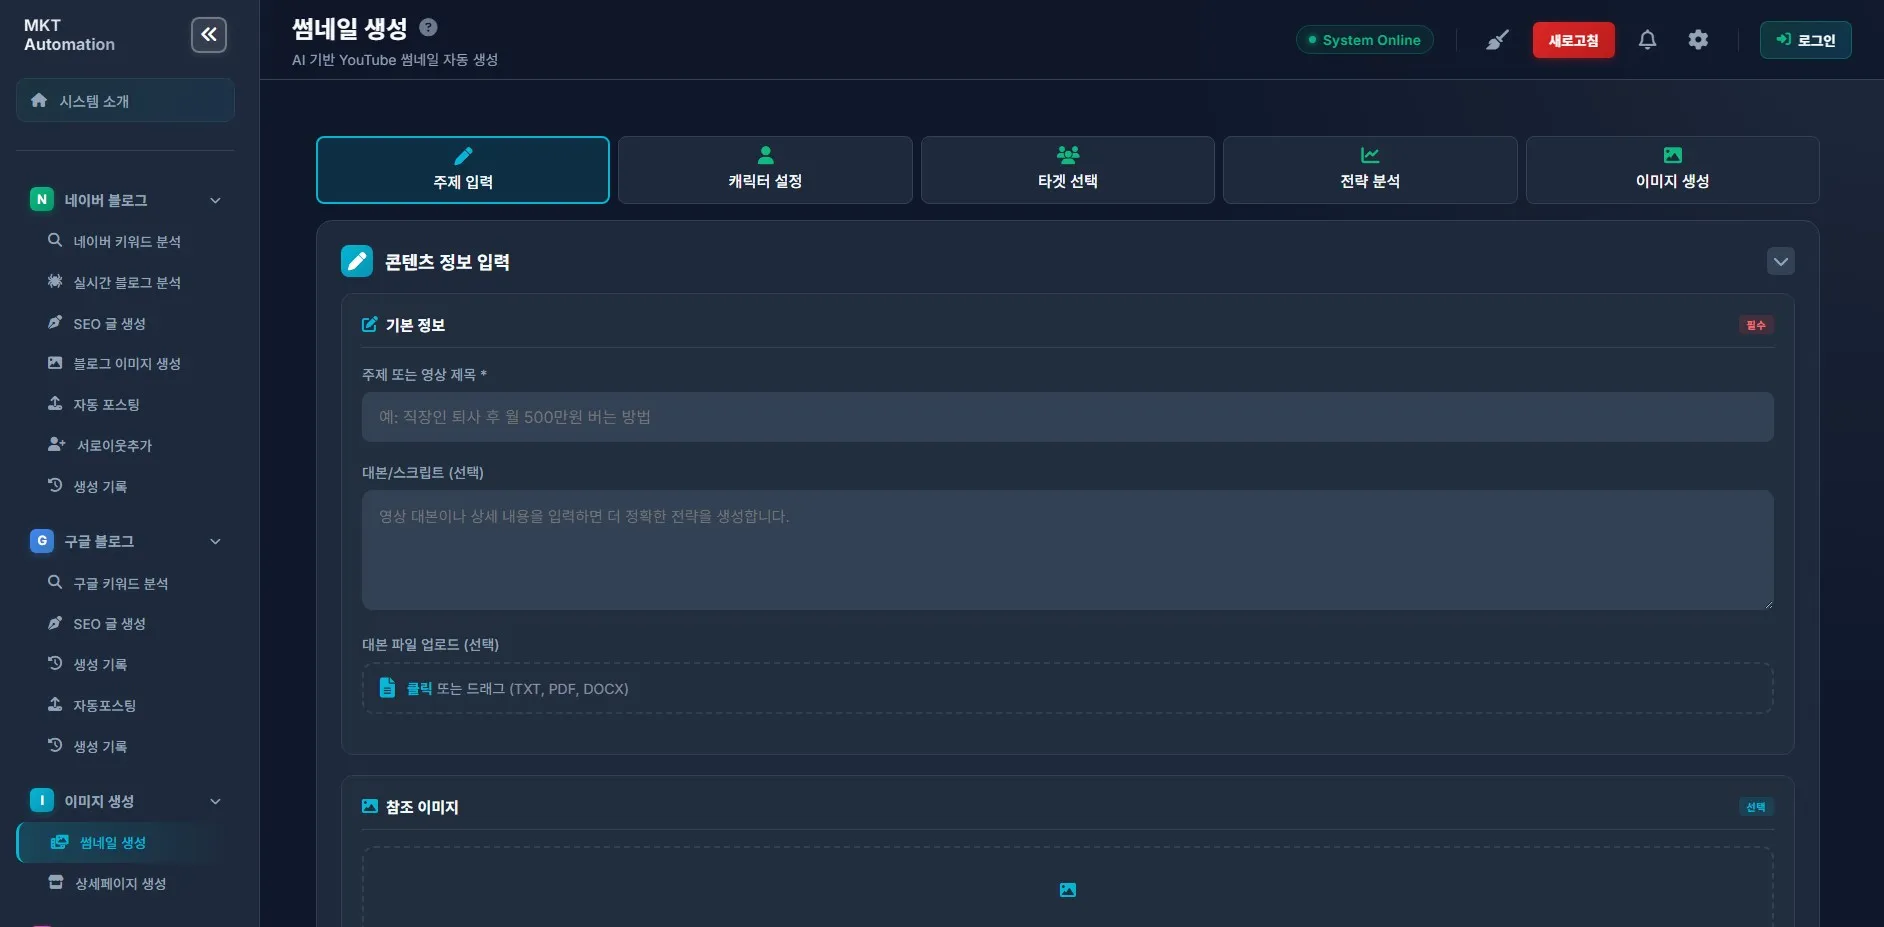Click the I badge of 이미지 생성 section
The width and height of the screenshot is (1884, 927).
41,800
